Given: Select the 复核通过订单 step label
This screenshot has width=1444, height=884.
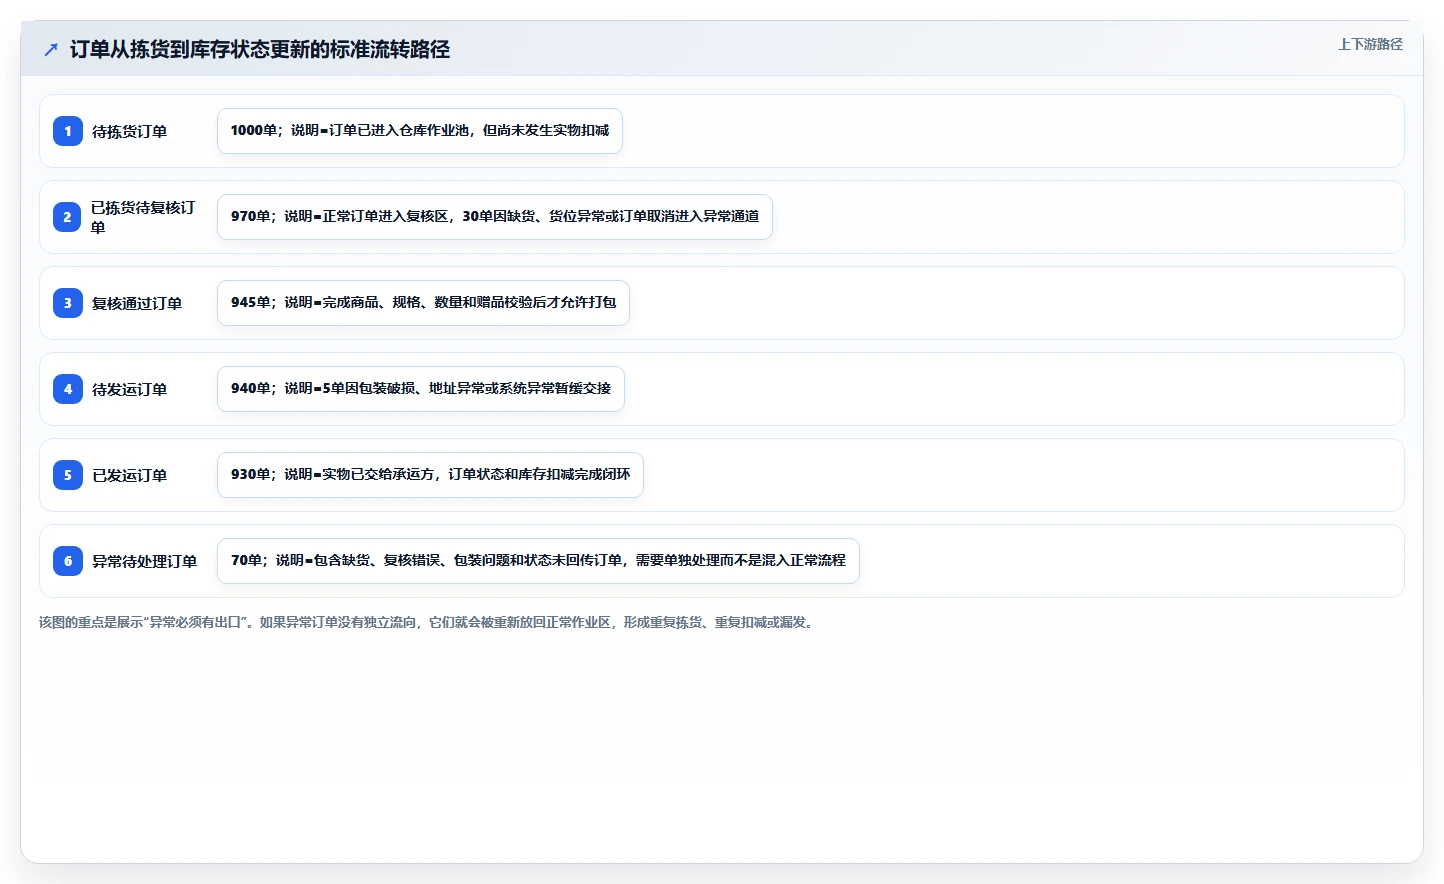Looking at the screenshot, I should click(x=137, y=303).
